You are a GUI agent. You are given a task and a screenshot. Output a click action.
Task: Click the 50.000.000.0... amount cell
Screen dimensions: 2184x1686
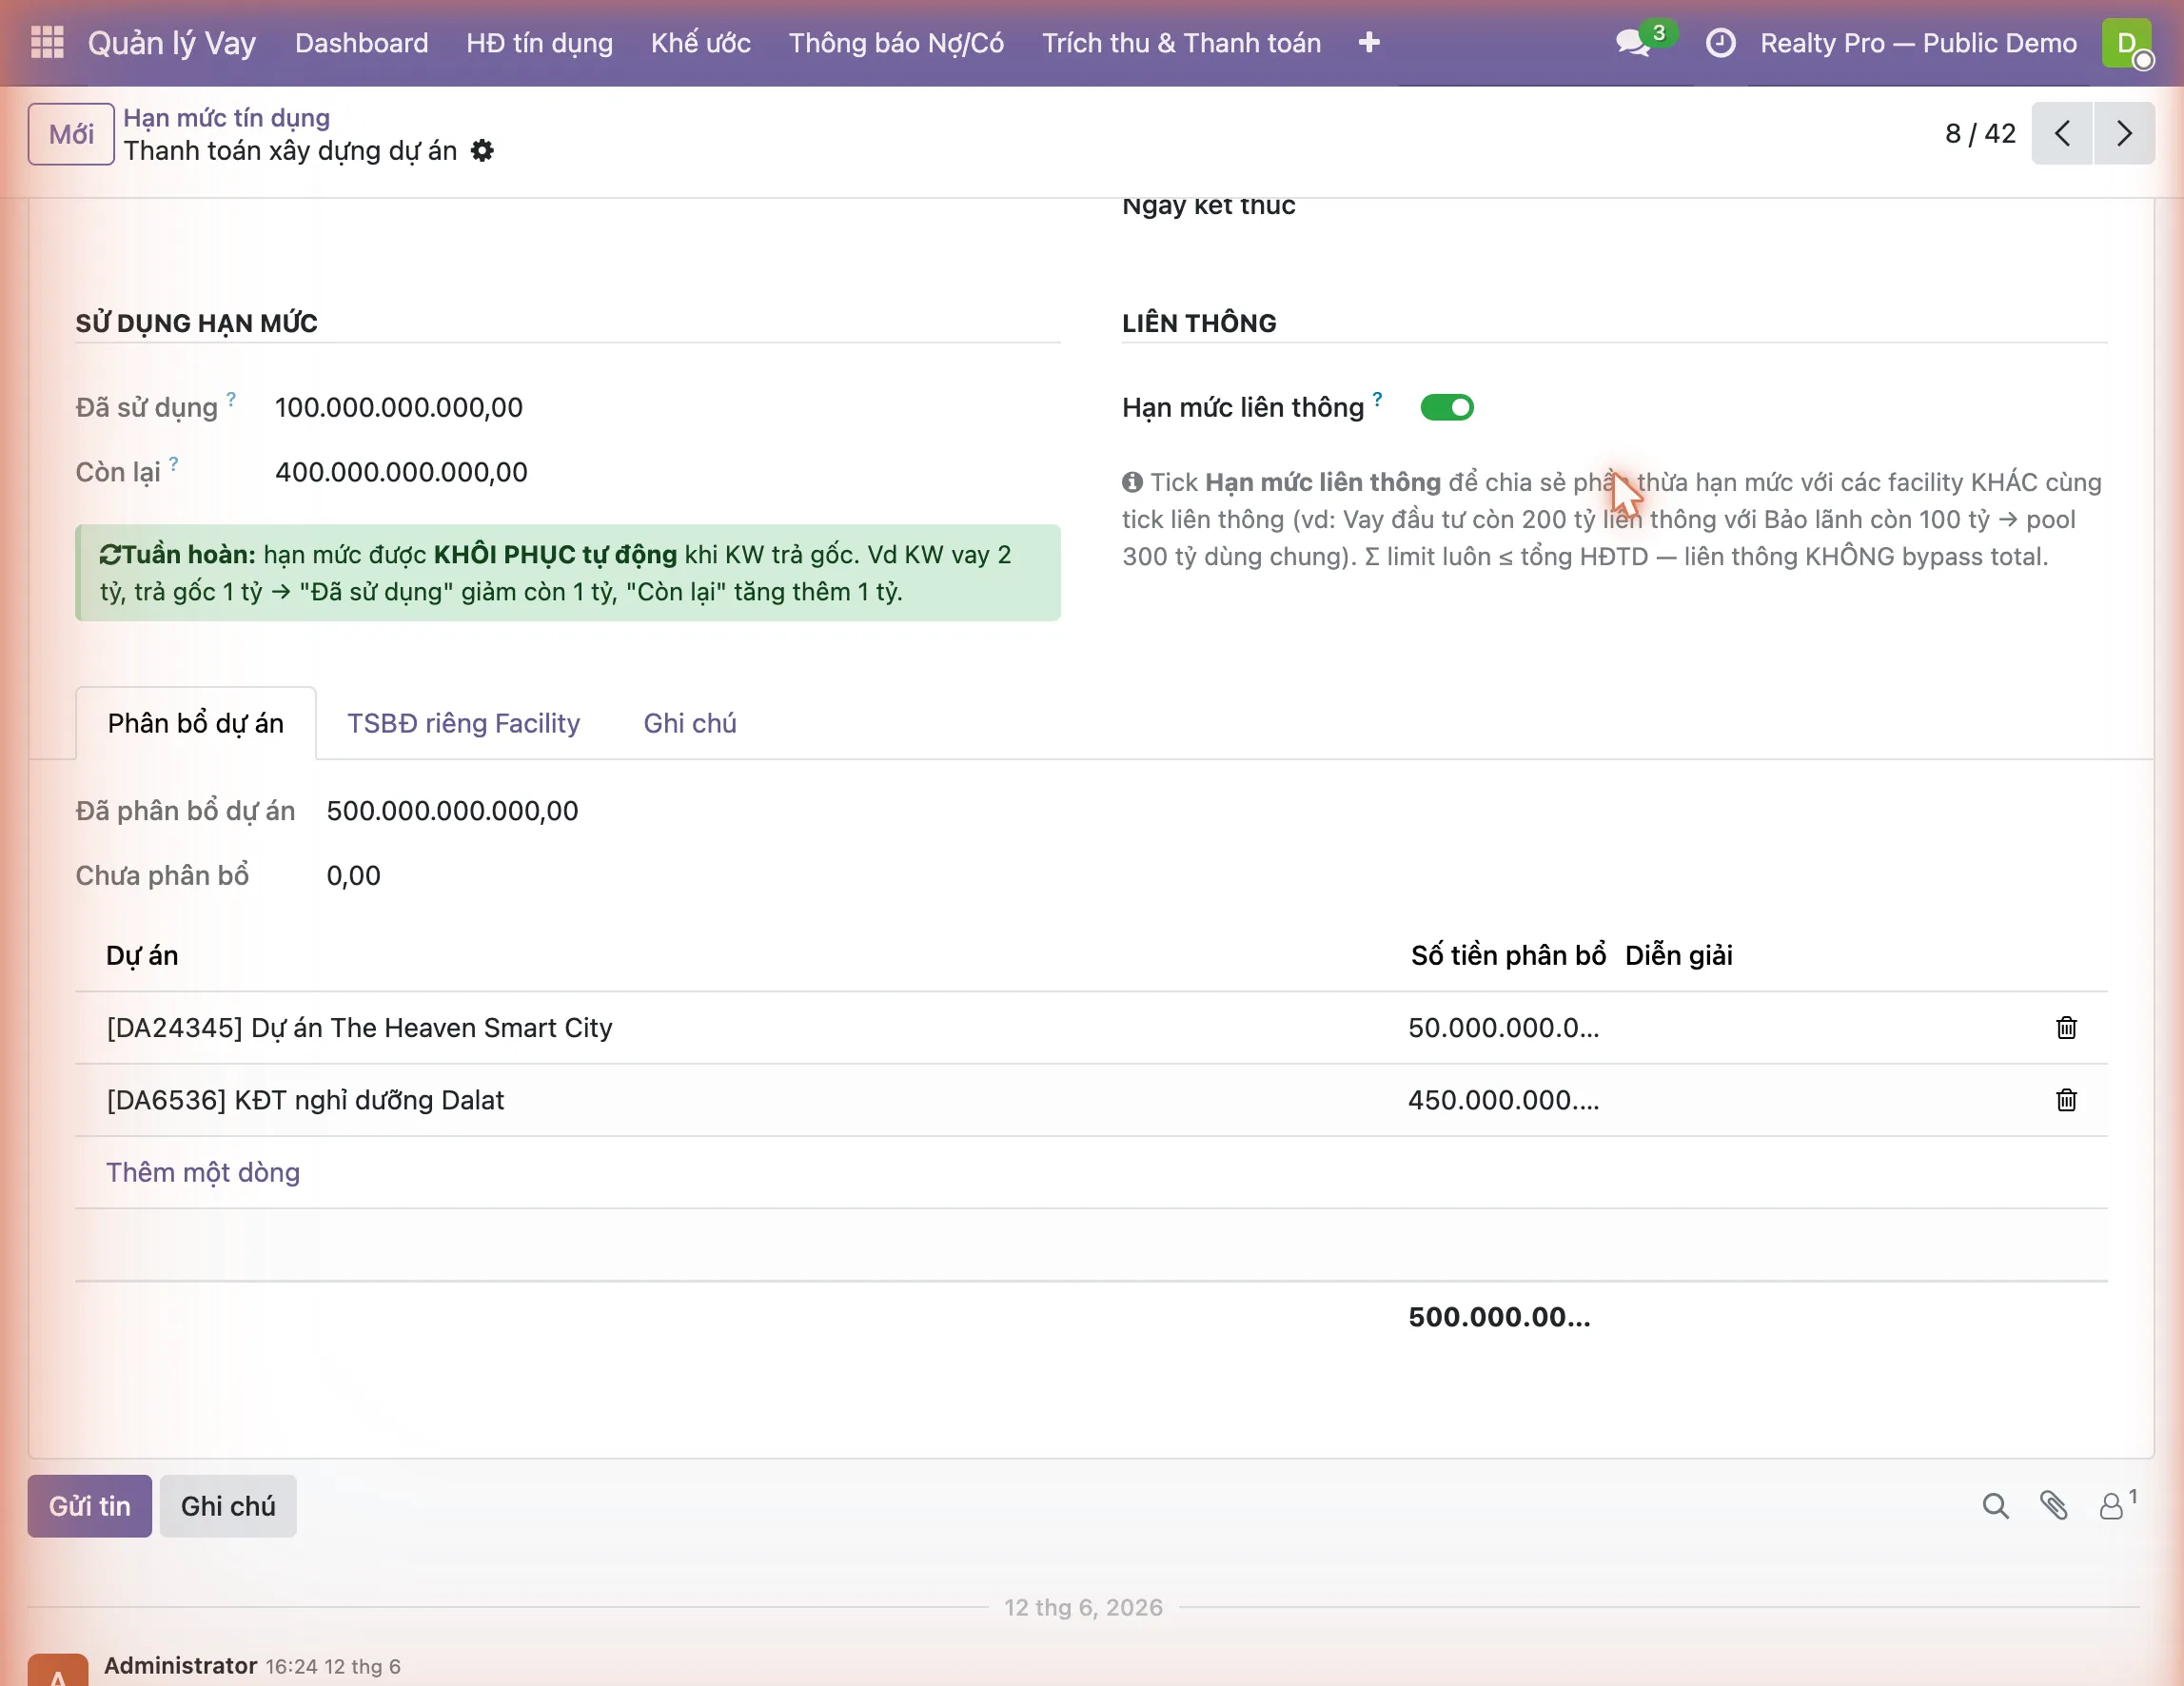[x=1504, y=1028]
